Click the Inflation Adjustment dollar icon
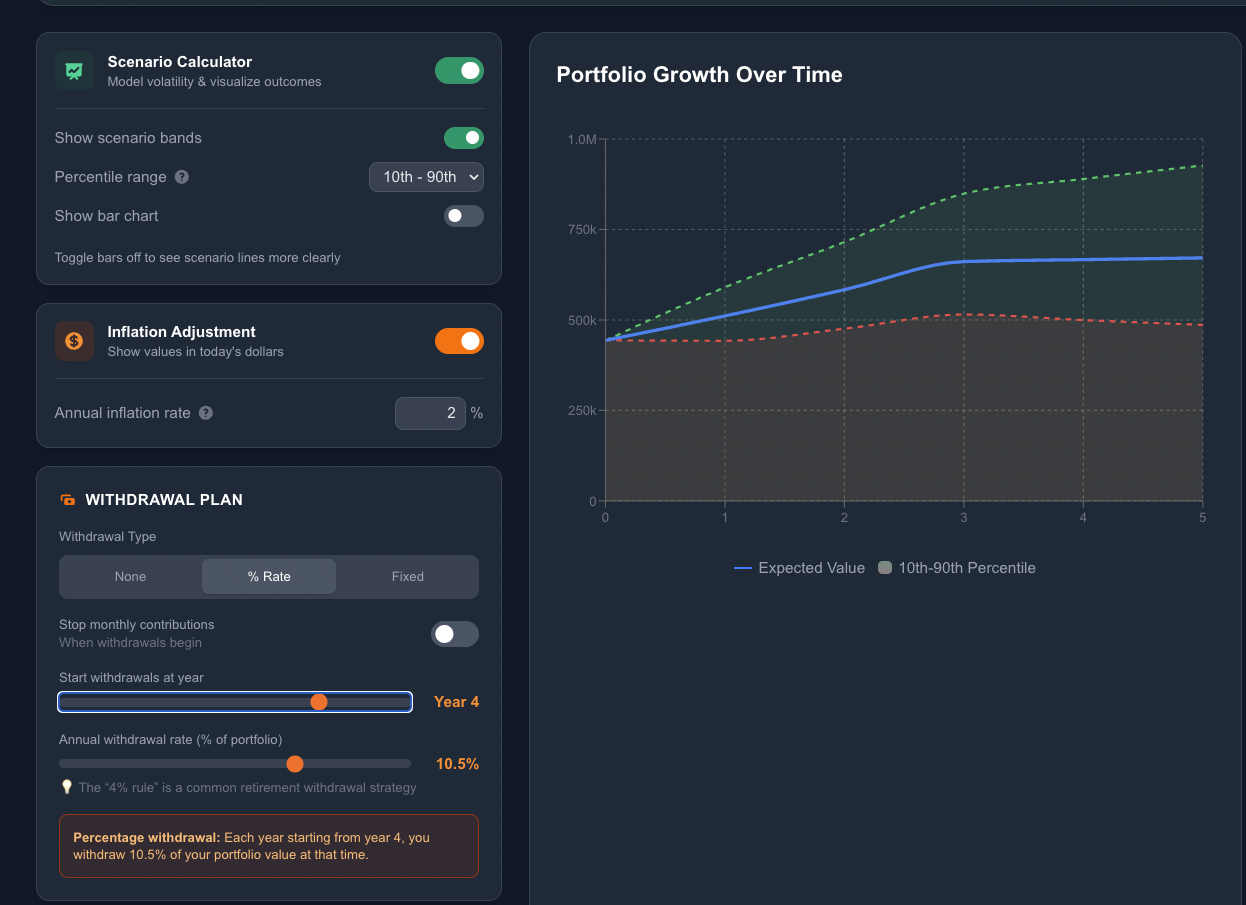The height and width of the screenshot is (905, 1246). pyautogui.click(x=74, y=341)
